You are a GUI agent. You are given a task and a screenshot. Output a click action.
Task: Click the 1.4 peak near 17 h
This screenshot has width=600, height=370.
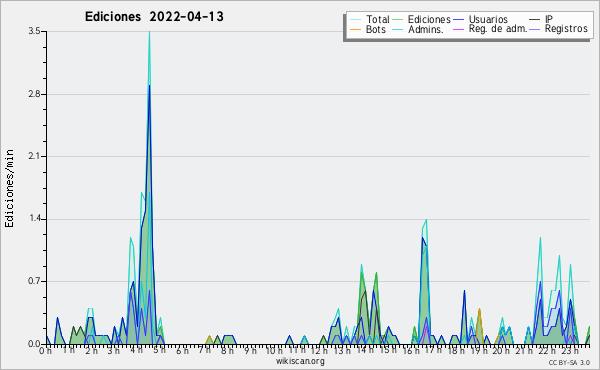[x=426, y=221]
